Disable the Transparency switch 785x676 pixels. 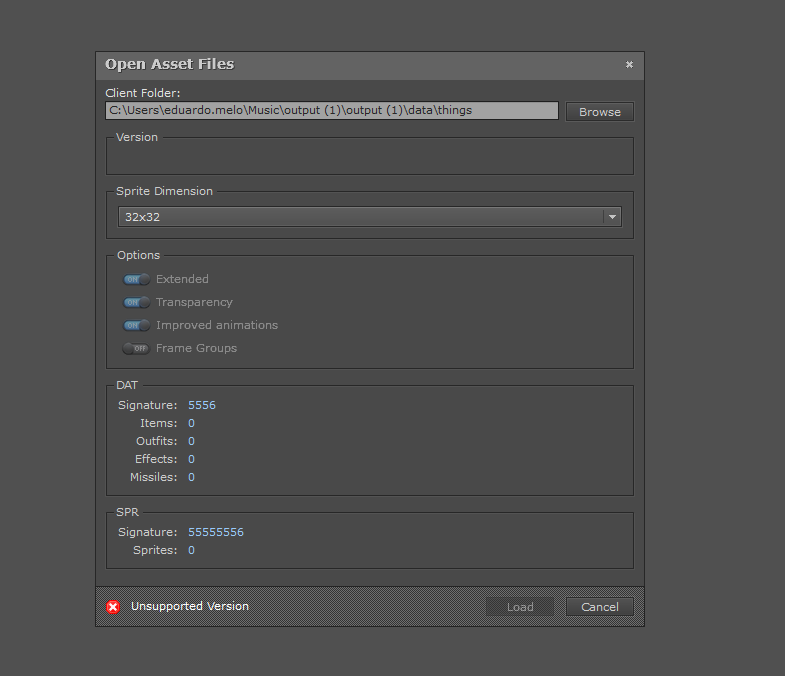click(x=136, y=303)
